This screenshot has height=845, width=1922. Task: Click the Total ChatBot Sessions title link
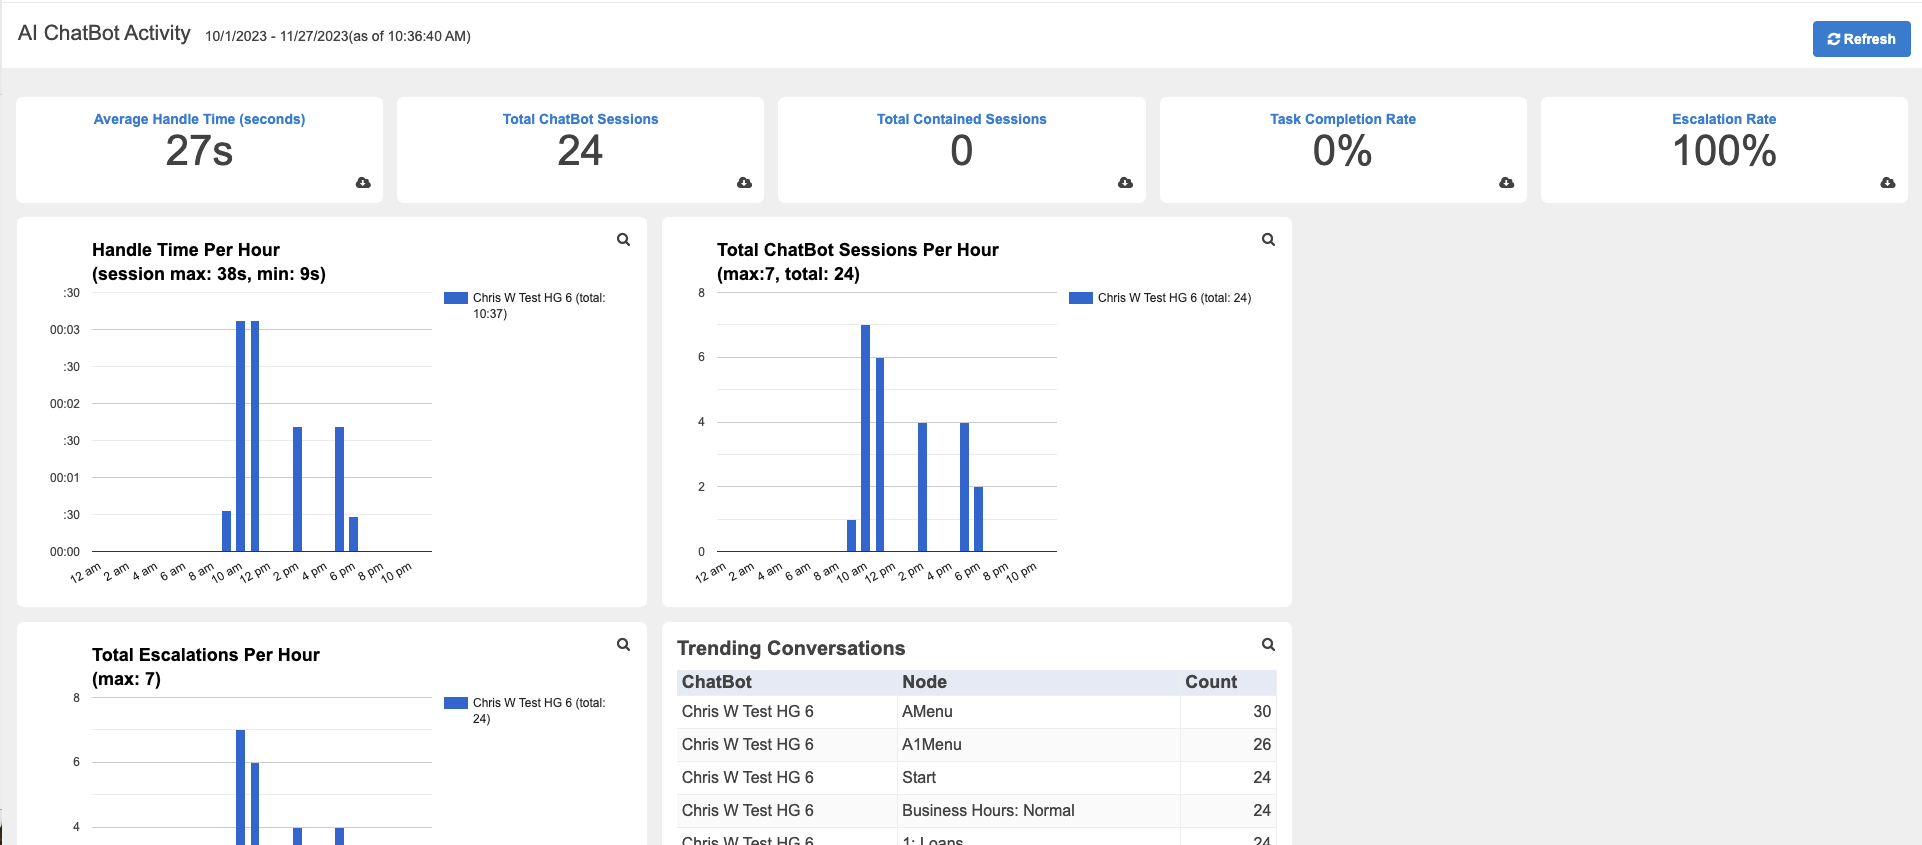click(580, 119)
